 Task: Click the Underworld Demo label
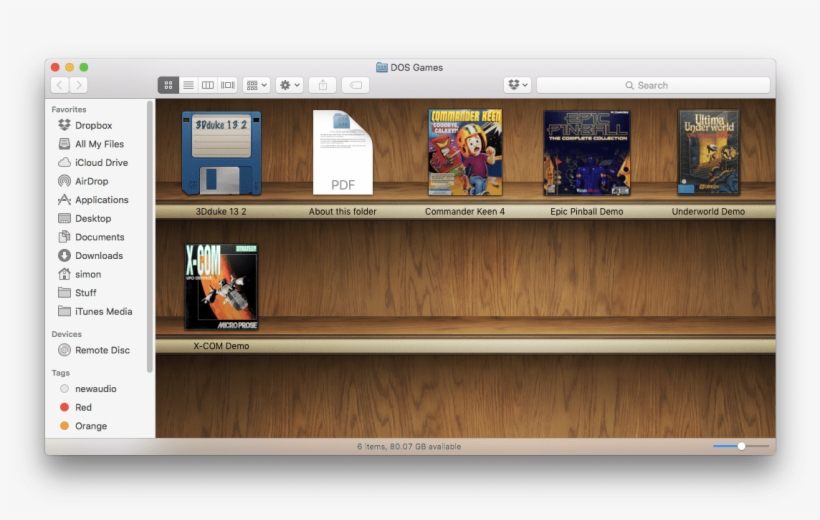(x=708, y=211)
